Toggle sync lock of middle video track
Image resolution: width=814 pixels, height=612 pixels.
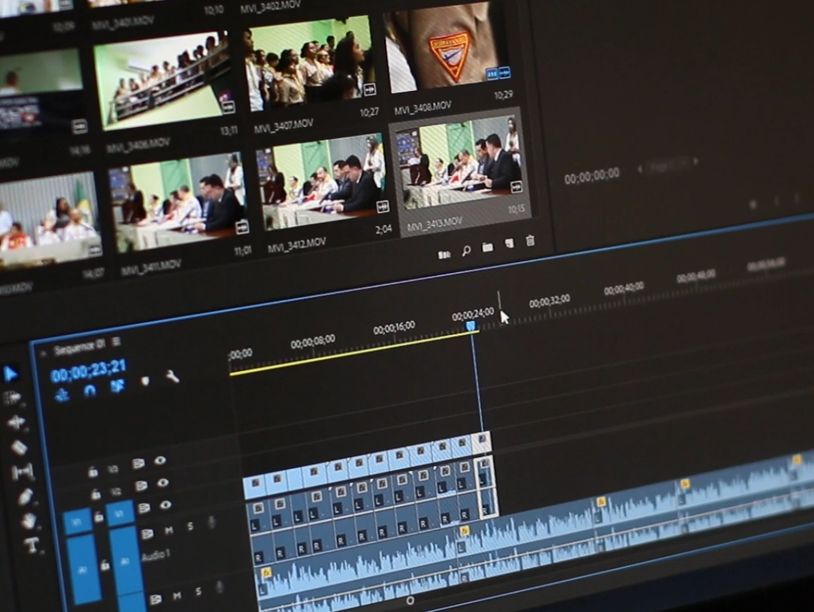141,486
